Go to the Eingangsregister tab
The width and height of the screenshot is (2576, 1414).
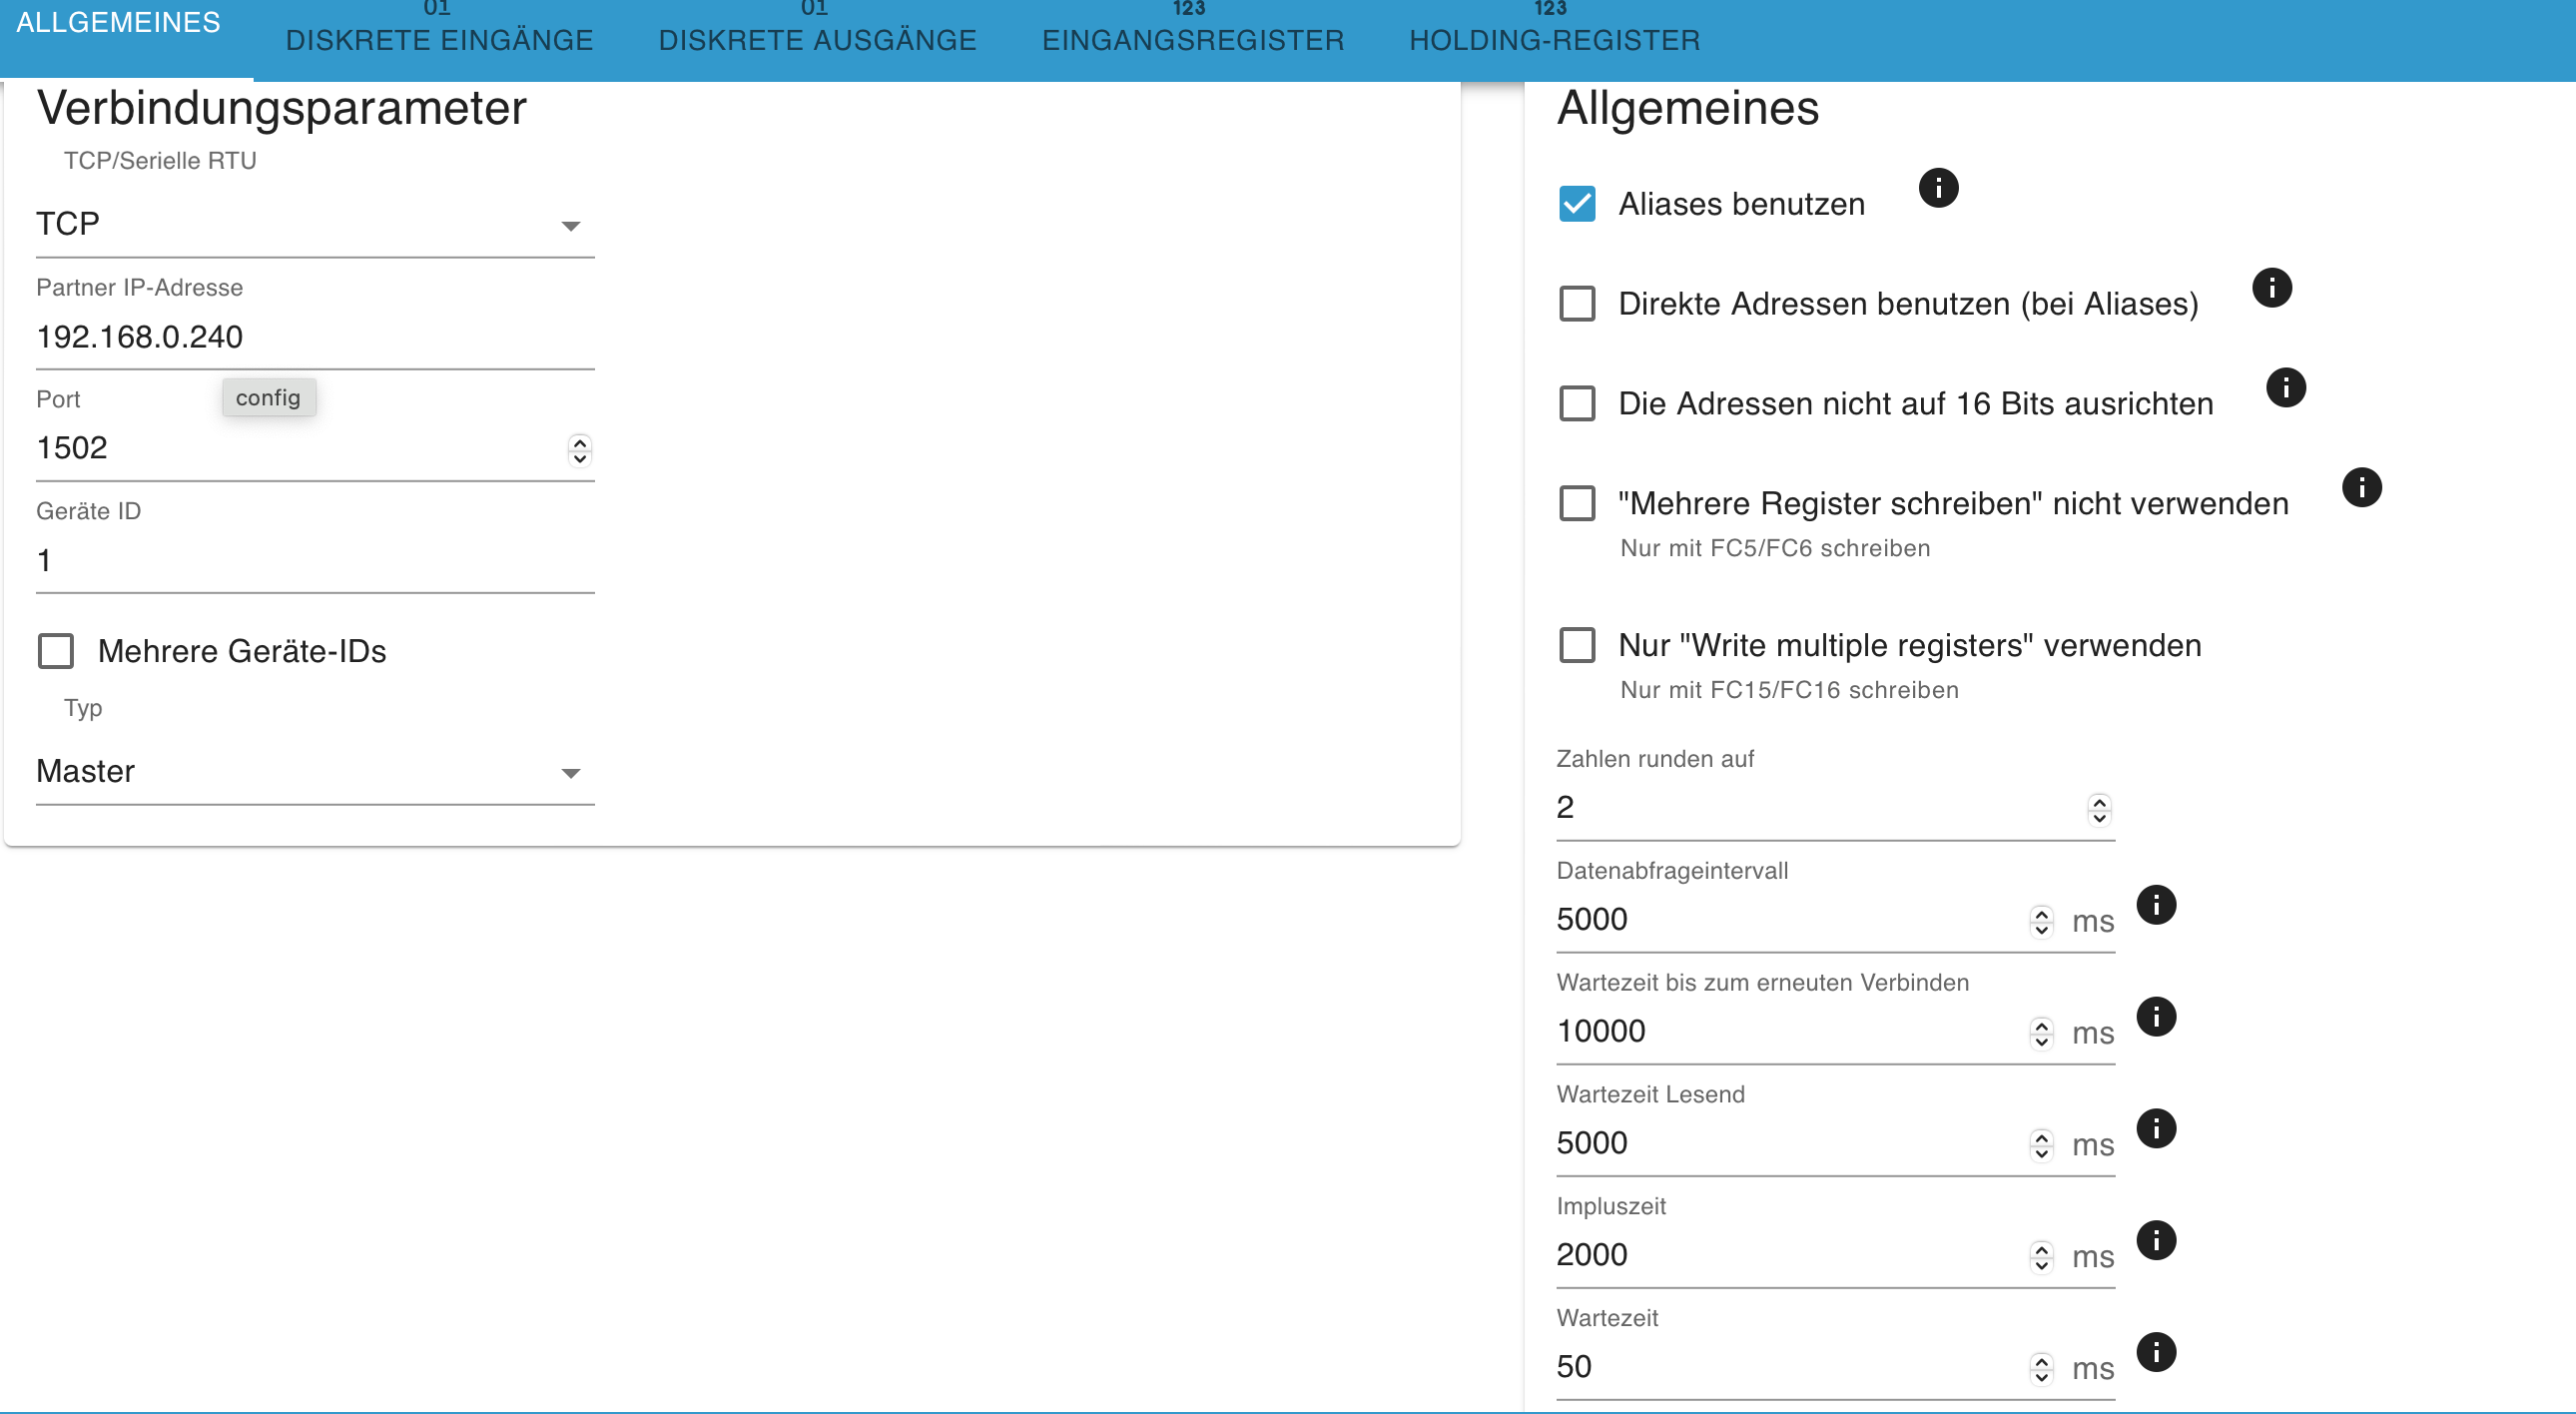[1192, 40]
